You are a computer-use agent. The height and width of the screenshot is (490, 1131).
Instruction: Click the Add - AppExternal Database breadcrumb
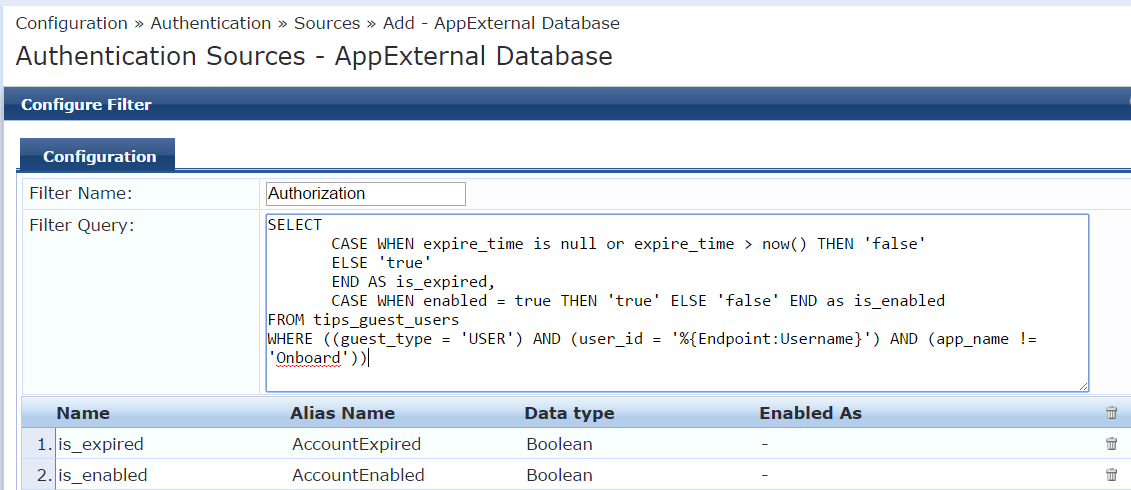[501, 23]
